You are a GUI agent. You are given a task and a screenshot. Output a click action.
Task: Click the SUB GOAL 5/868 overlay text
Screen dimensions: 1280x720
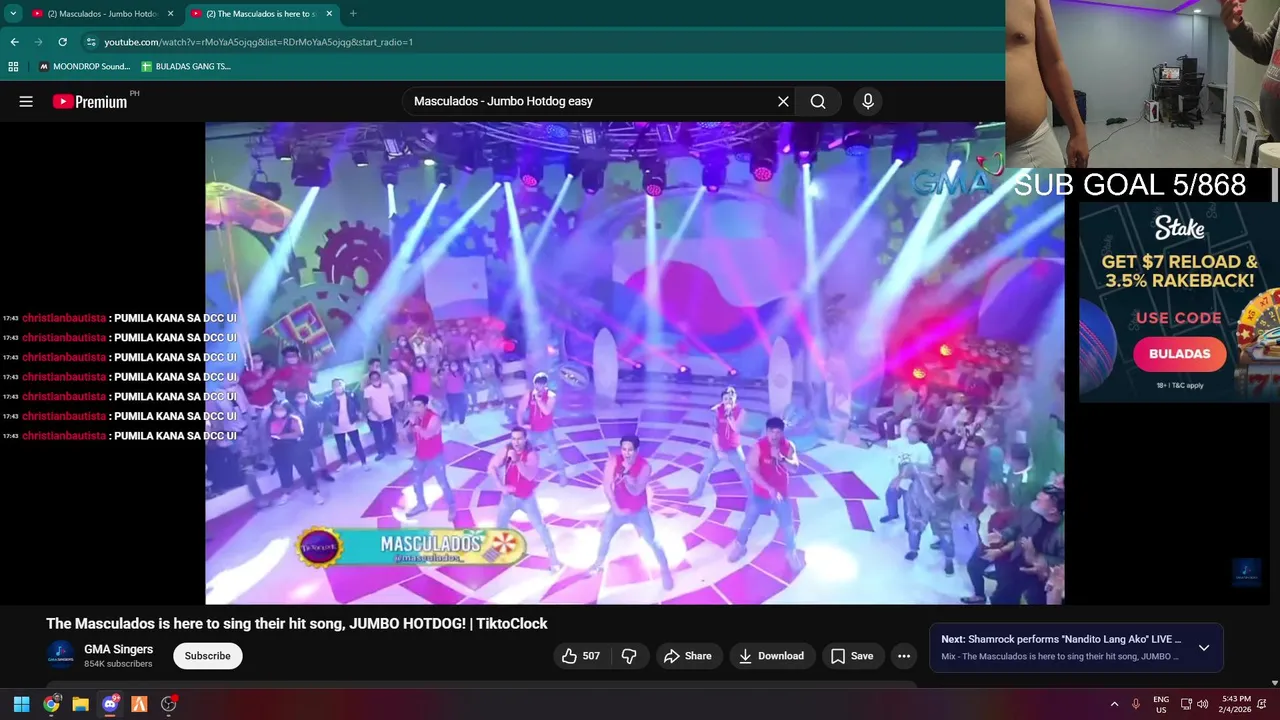point(1130,184)
